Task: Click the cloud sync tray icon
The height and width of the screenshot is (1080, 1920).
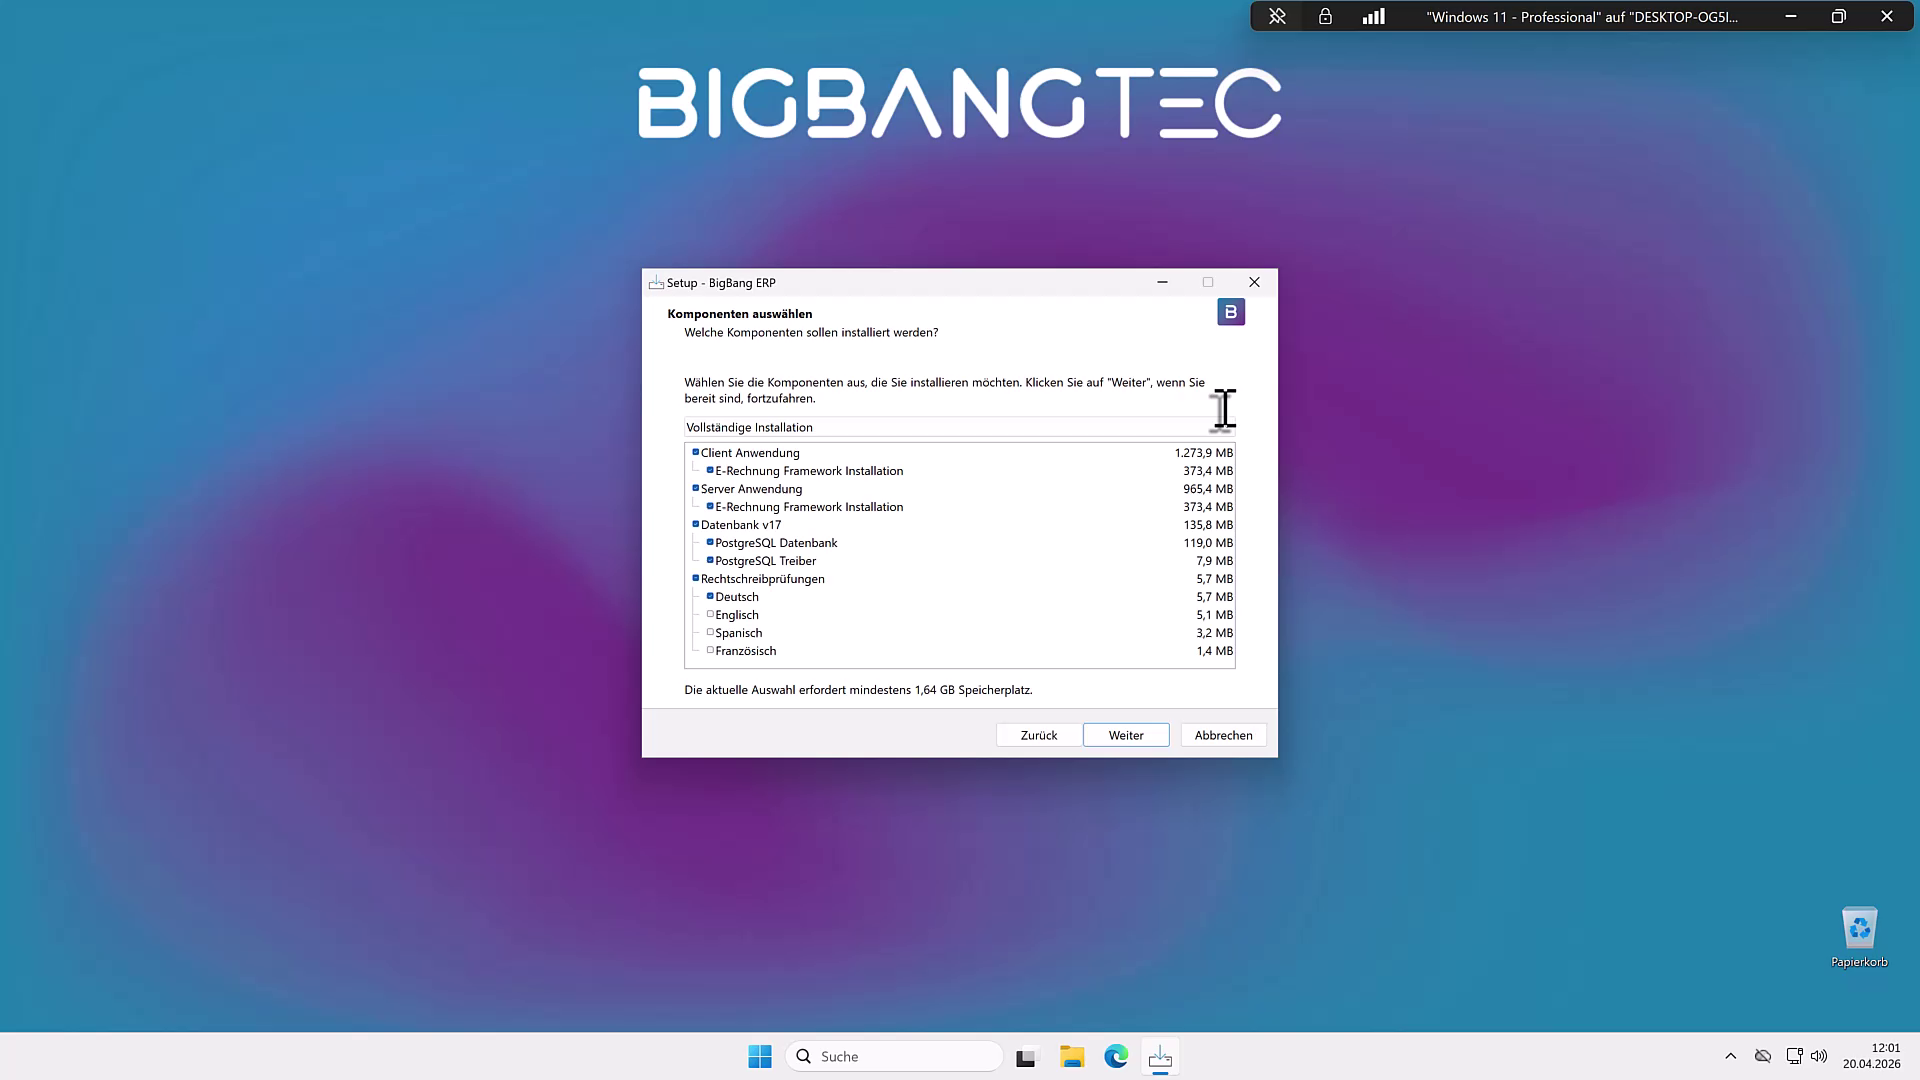Action: [x=1763, y=1056]
